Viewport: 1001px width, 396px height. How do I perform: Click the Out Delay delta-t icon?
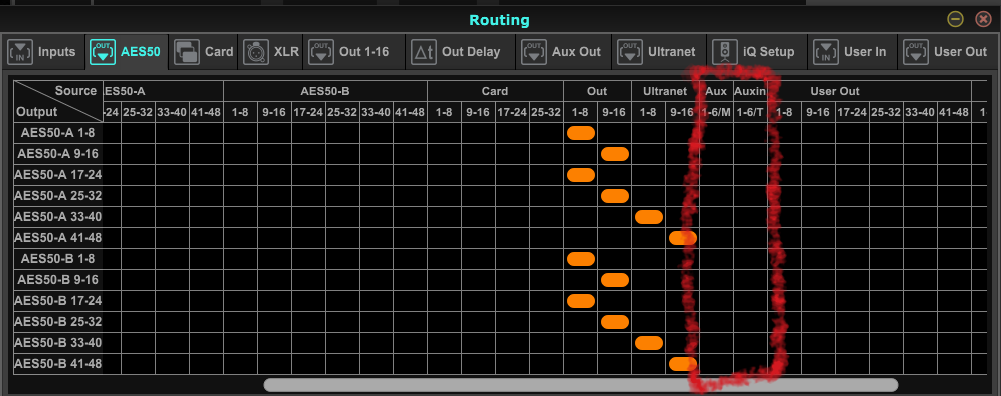(x=423, y=52)
